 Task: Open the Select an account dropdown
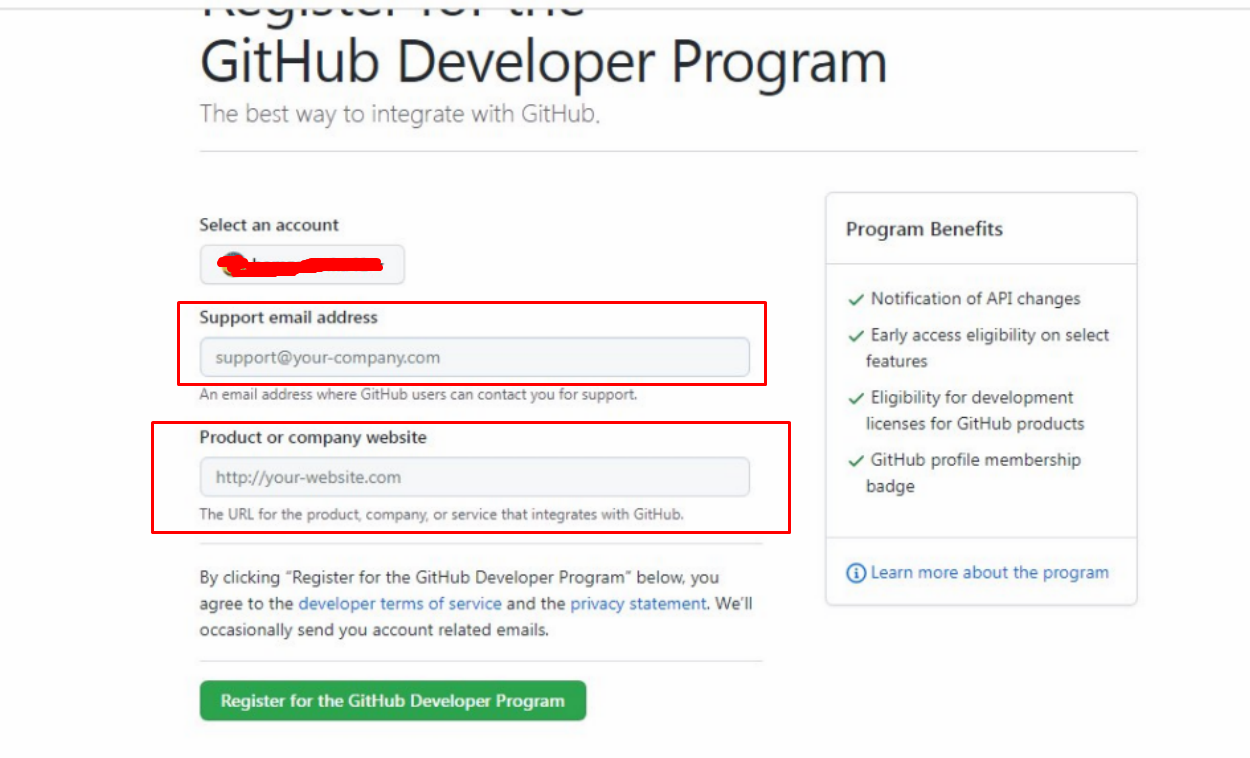point(302,264)
